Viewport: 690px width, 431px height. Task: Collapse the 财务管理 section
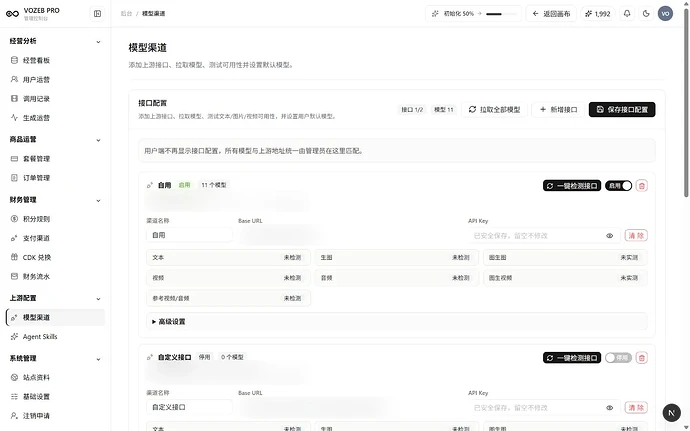pos(98,200)
